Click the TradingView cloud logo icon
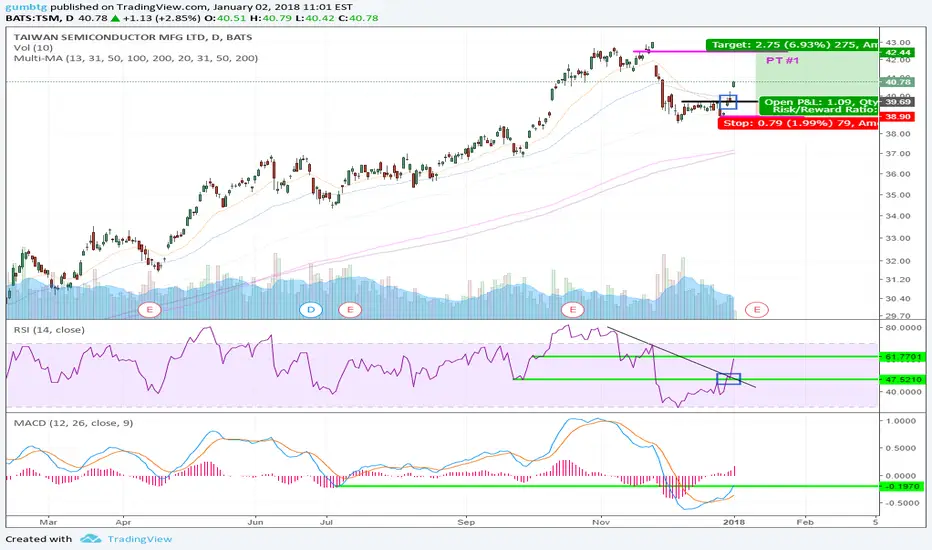The height and width of the screenshot is (550, 932). [91, 539]
